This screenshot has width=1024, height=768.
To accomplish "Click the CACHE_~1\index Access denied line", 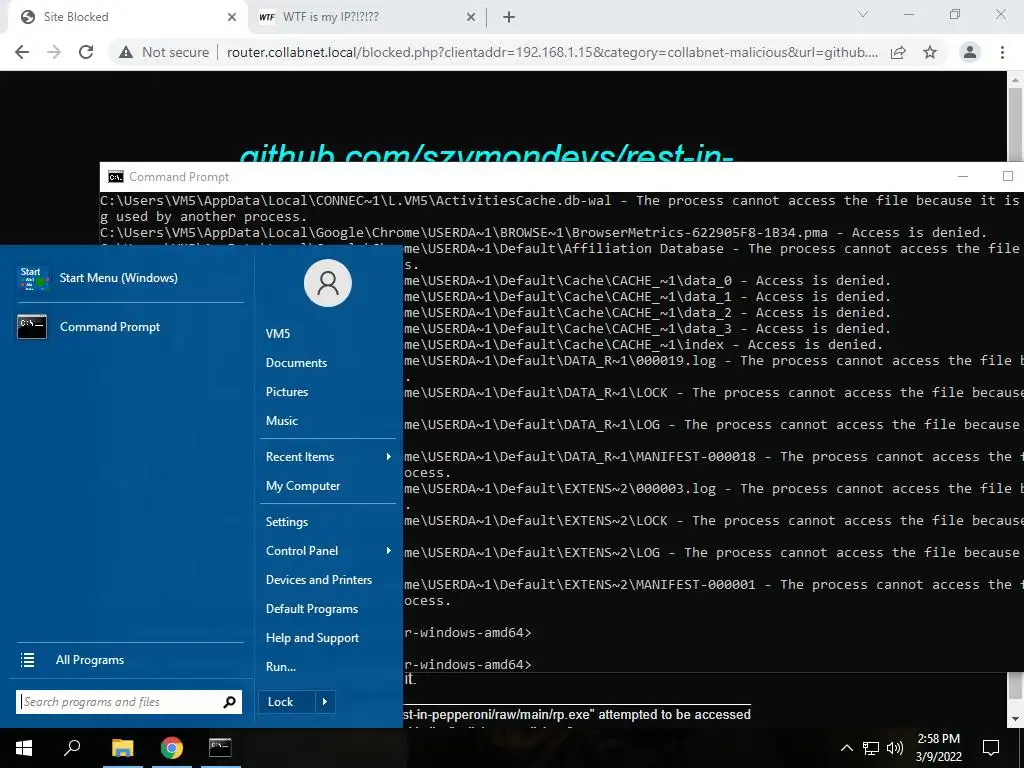I will (643, 345).
